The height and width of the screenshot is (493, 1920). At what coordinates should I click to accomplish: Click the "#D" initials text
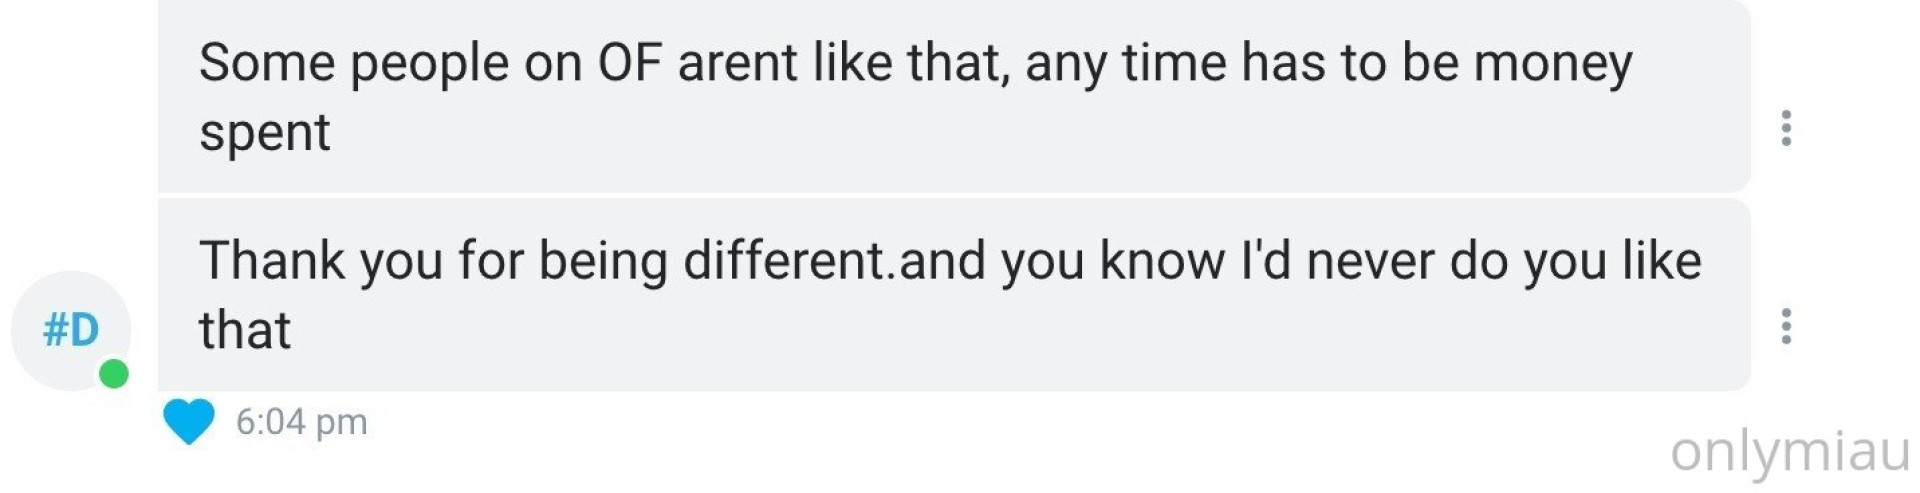coord(70,329)
